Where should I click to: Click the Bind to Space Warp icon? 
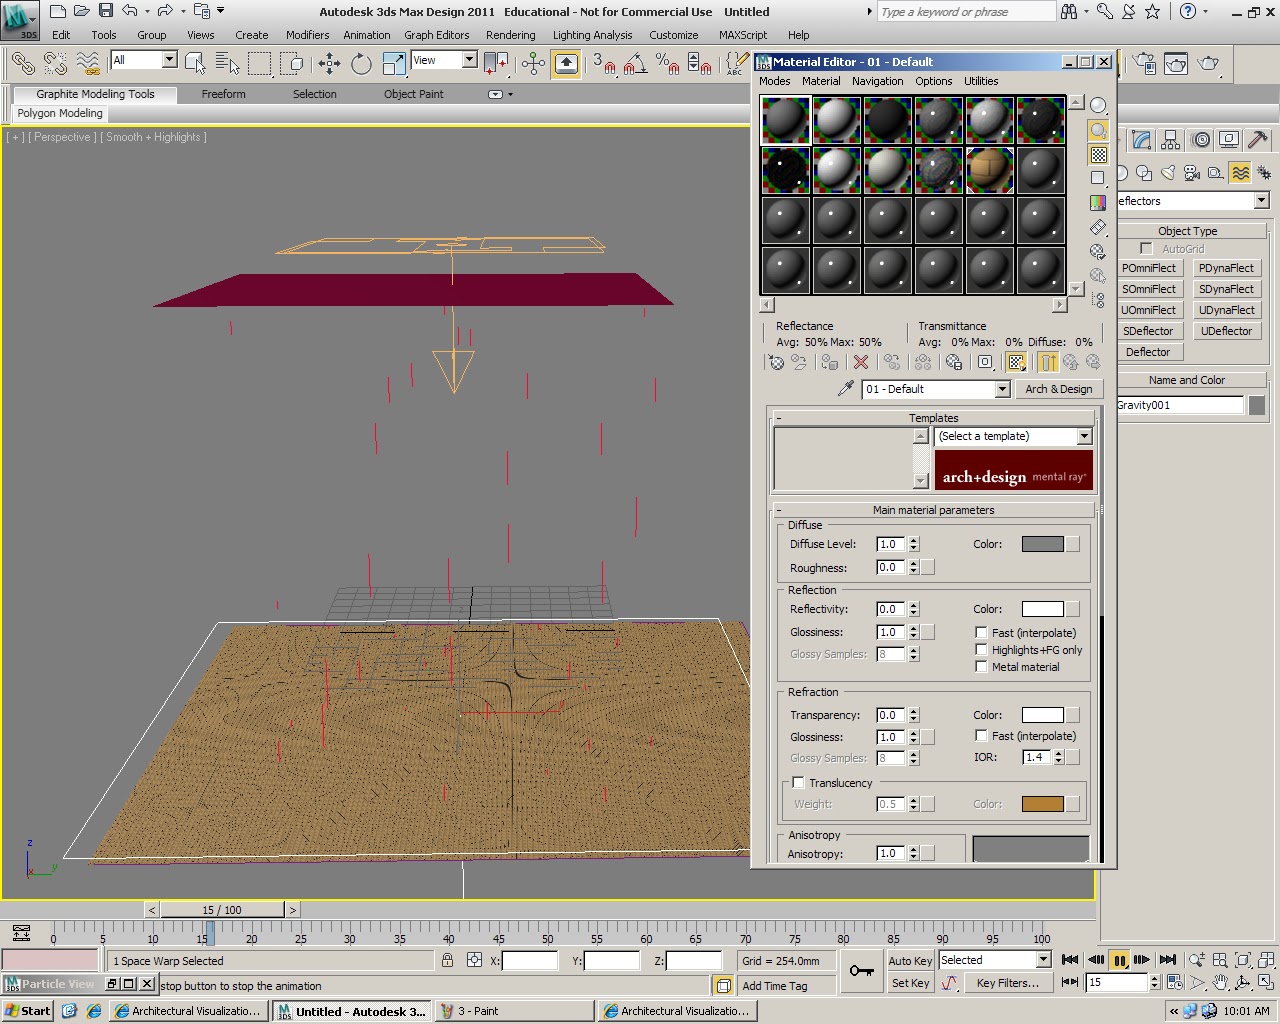88,64
